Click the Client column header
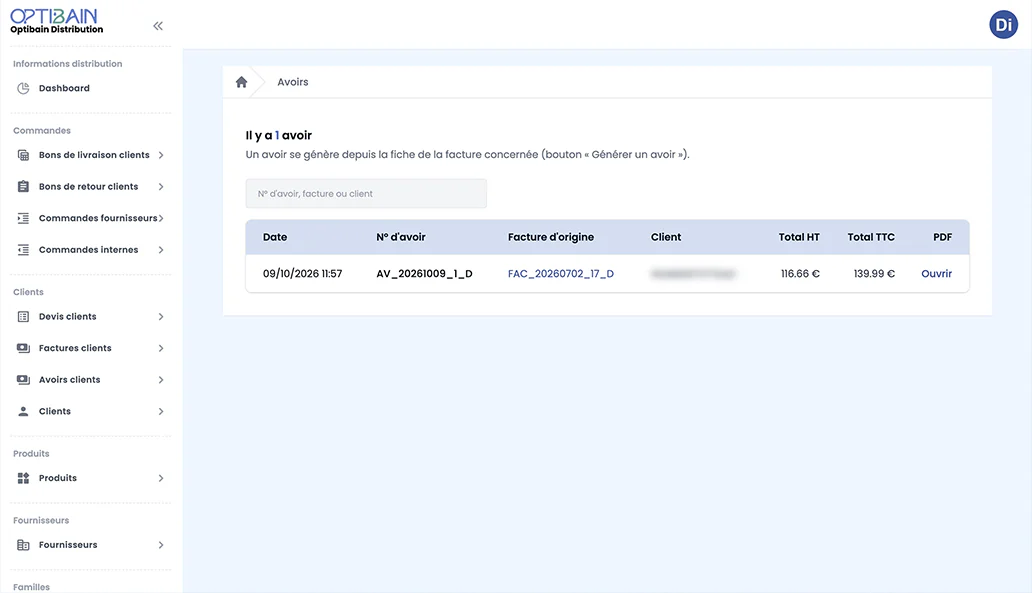This screenshot has width=1032, height=593. 666,237
